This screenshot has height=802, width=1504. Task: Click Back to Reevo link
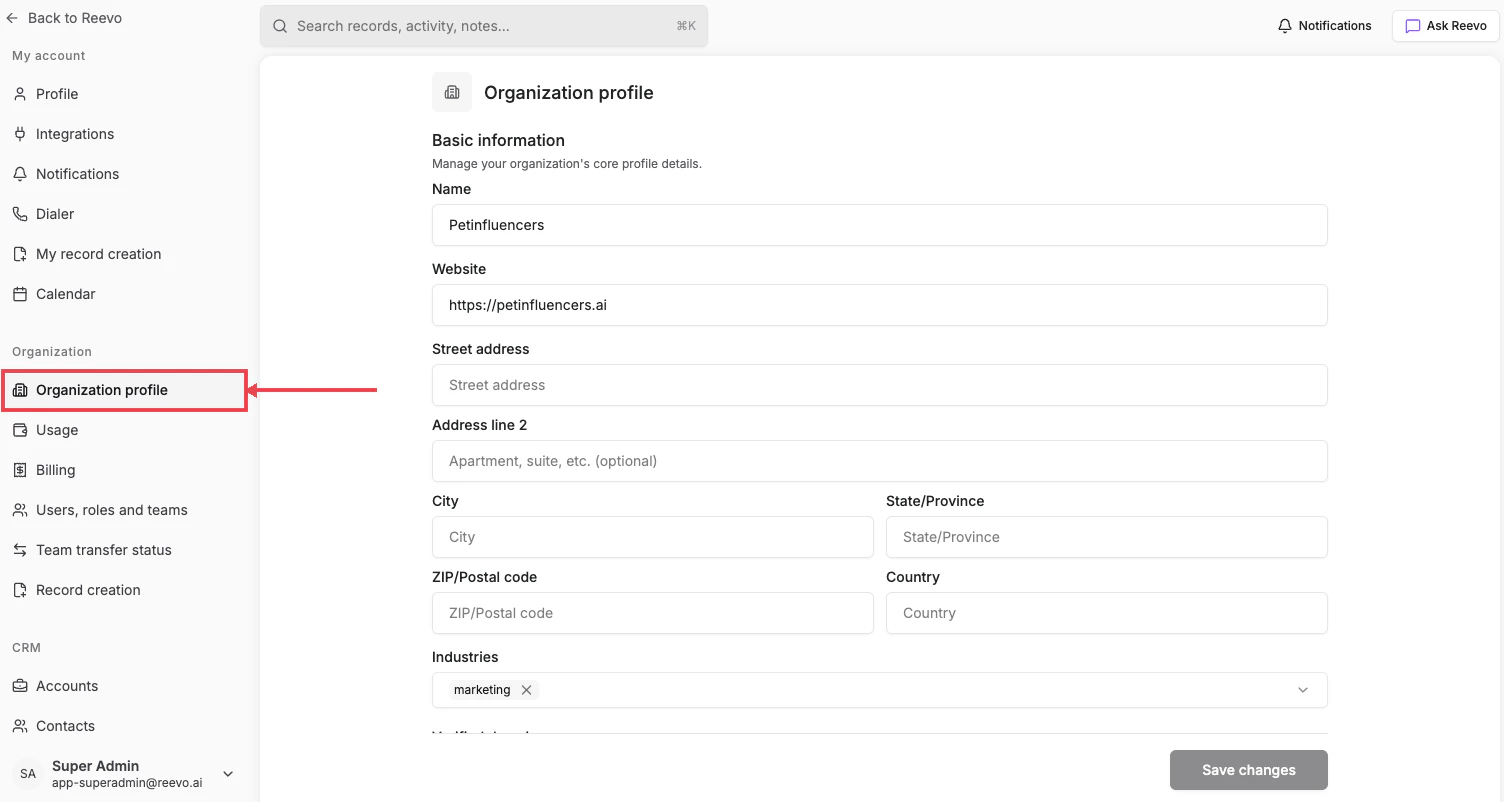(x=64, y=18)
